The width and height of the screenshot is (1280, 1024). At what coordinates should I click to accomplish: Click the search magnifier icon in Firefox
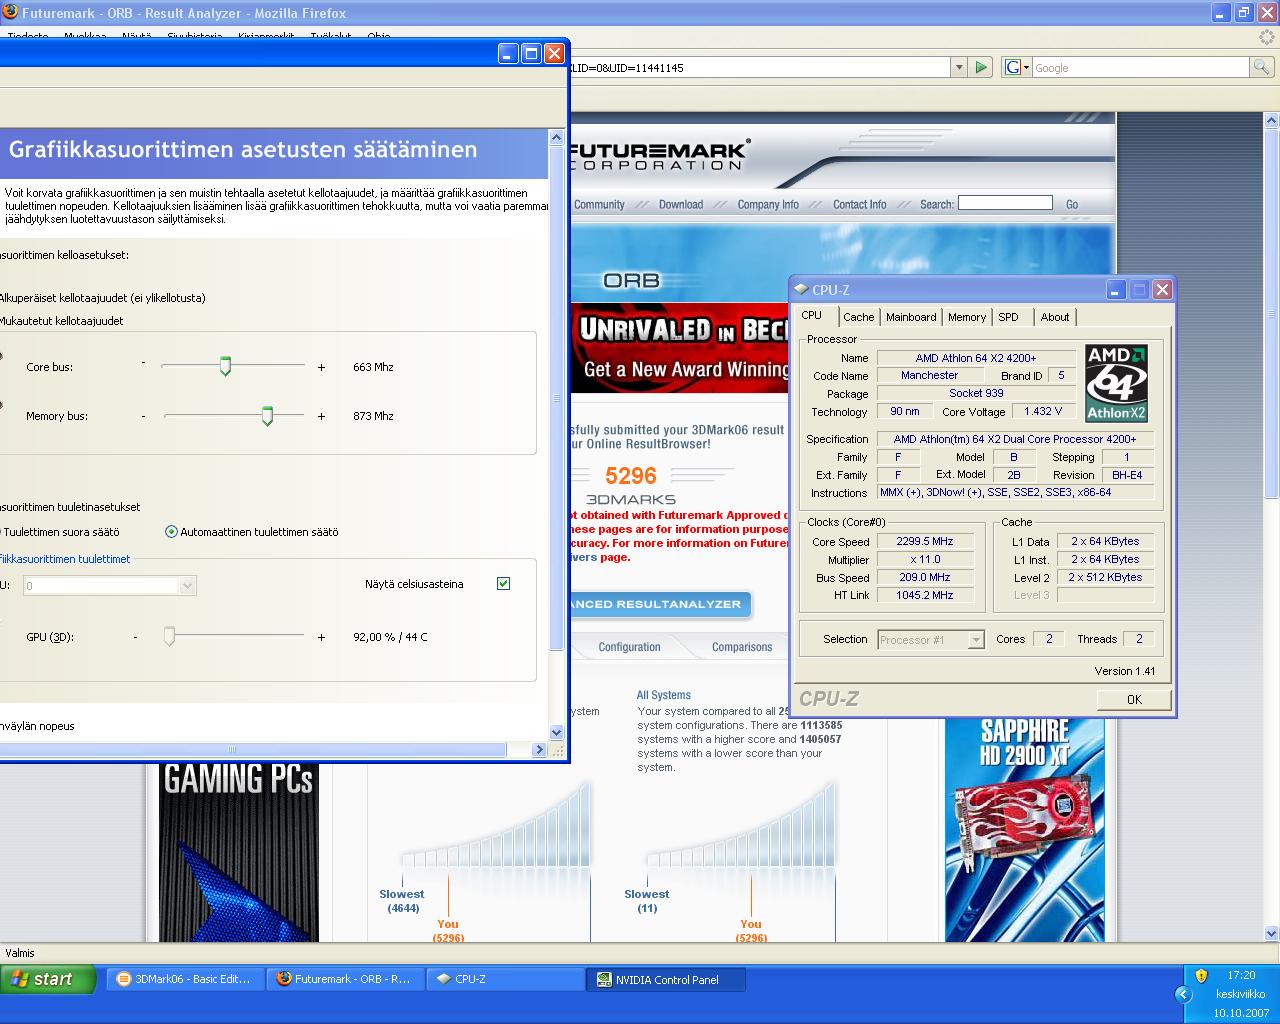pos(1262,67)
